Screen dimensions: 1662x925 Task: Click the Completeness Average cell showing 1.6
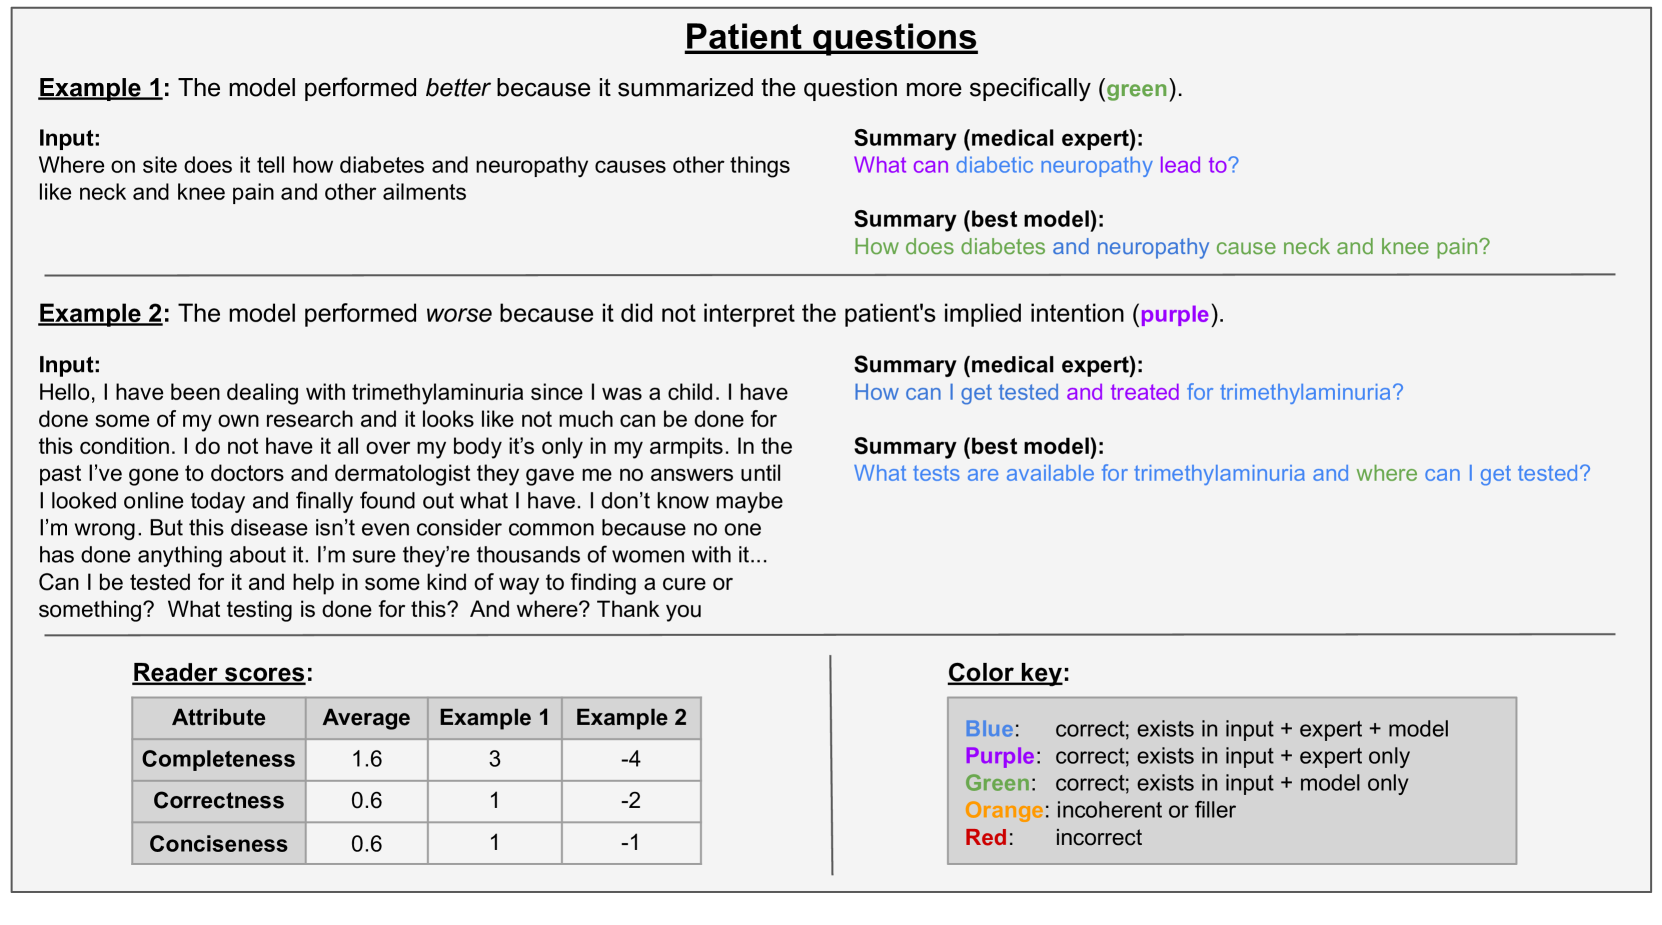[366, 760]
